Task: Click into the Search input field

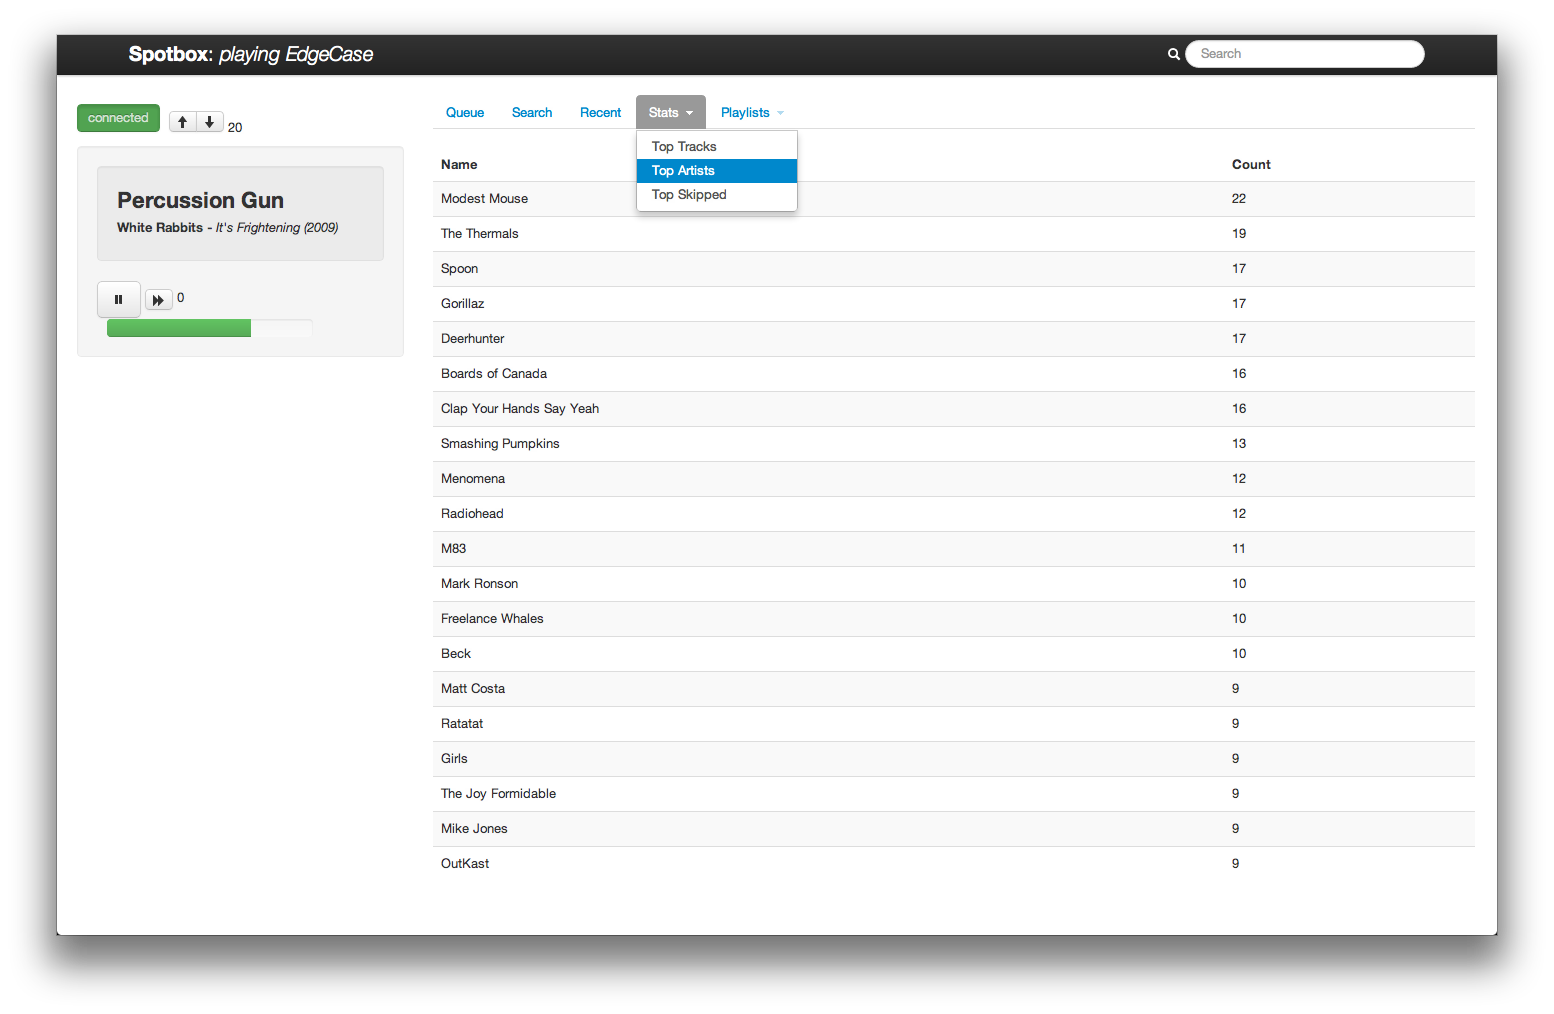Action: click(1304, 54)
